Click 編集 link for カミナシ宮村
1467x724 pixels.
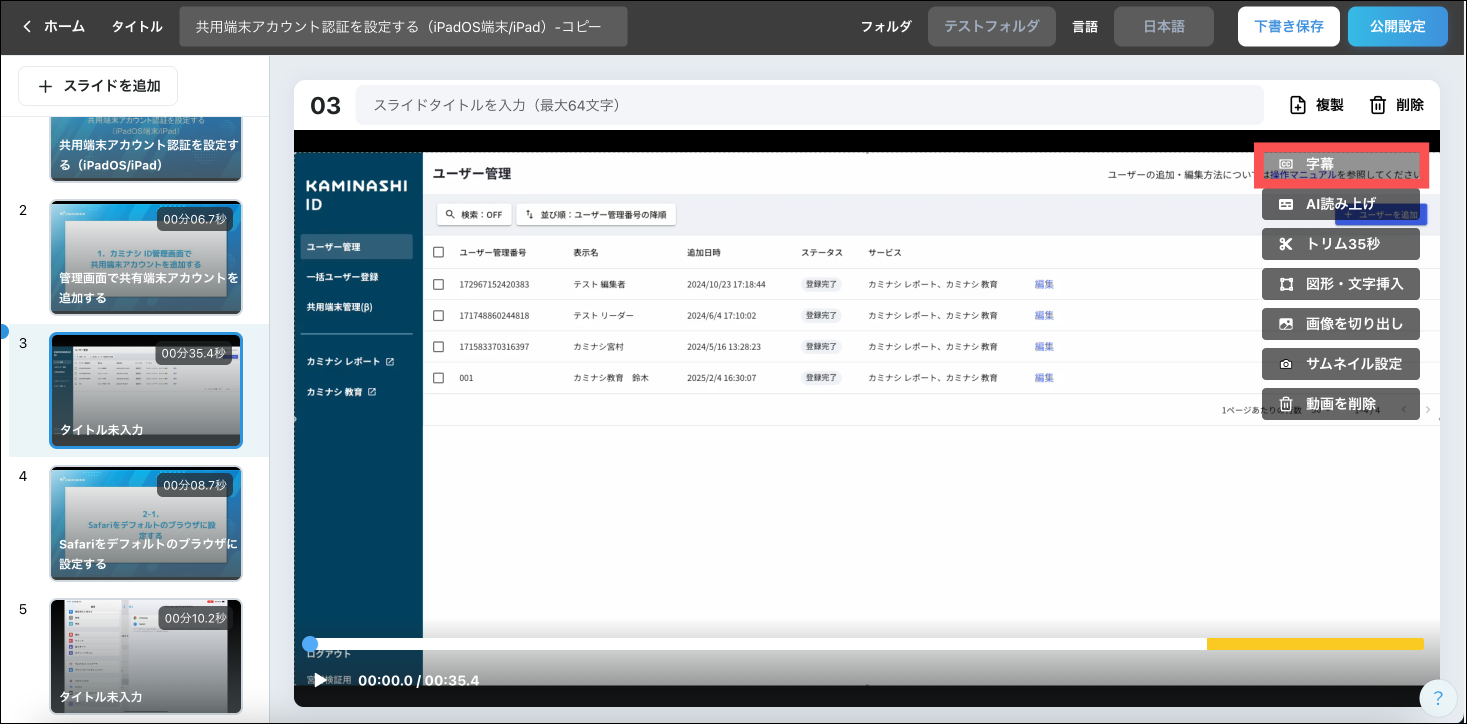click(x=1044, y=346)
